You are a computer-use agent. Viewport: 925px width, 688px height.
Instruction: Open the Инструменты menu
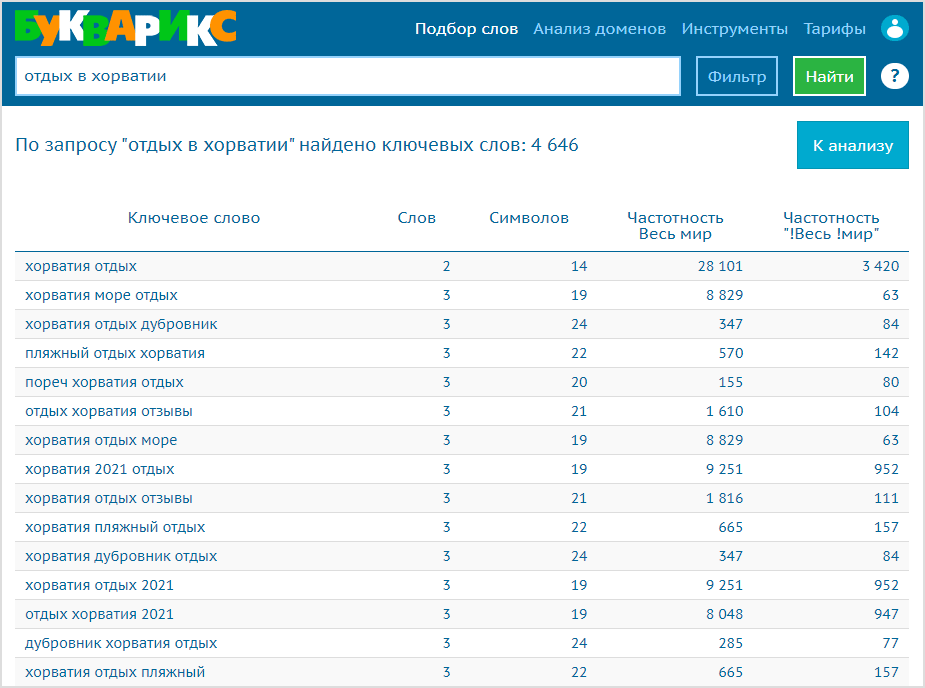click(734, 29)
